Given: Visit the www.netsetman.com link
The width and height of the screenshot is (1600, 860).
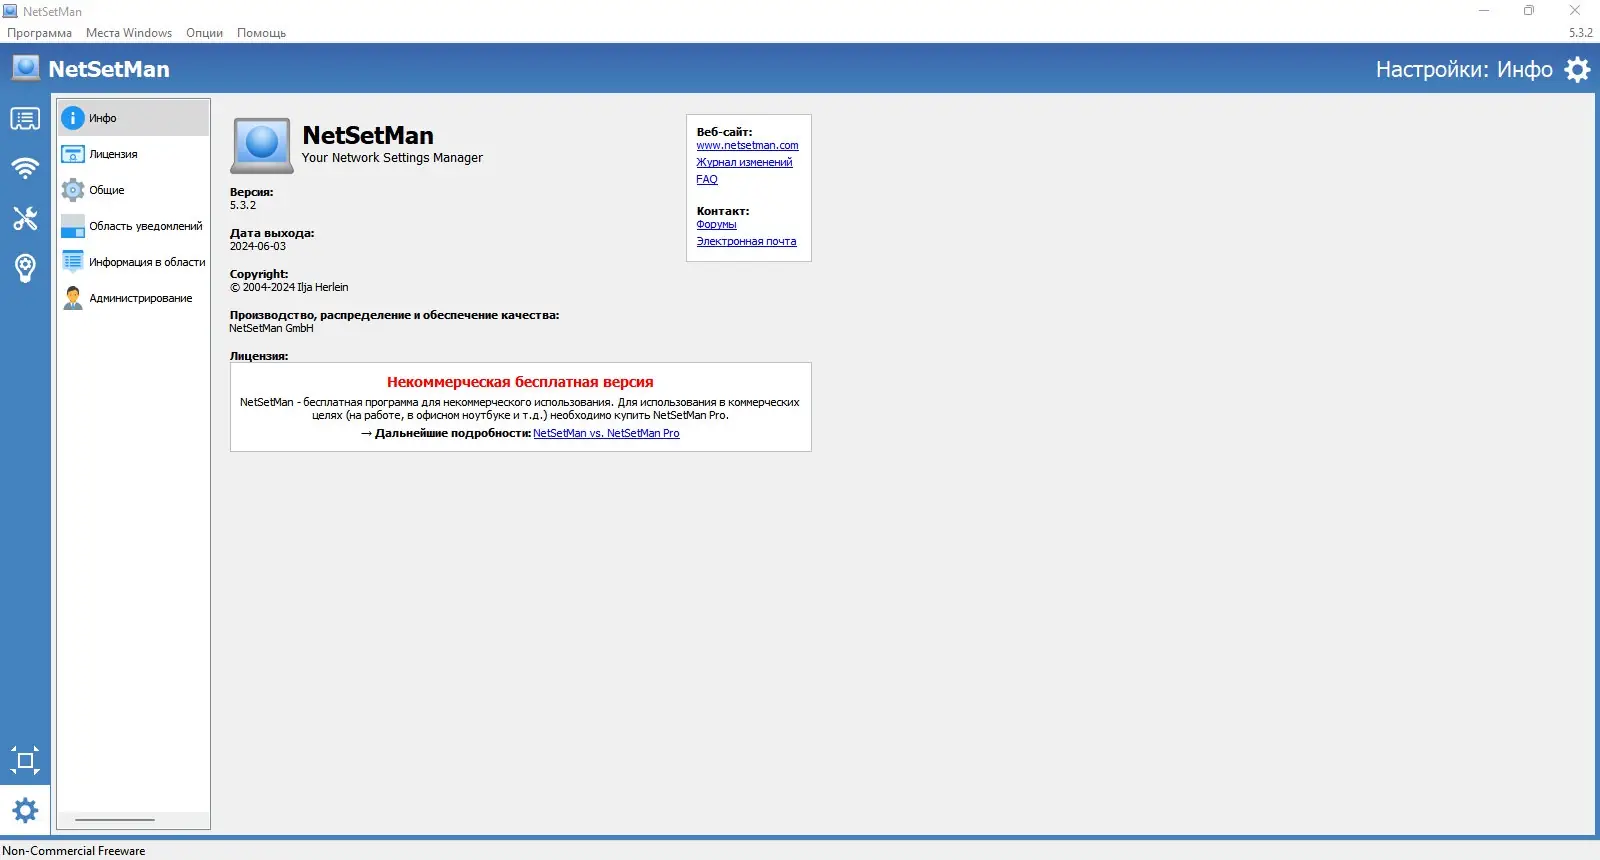Looking at the screenshot, I should click(747, 146).
